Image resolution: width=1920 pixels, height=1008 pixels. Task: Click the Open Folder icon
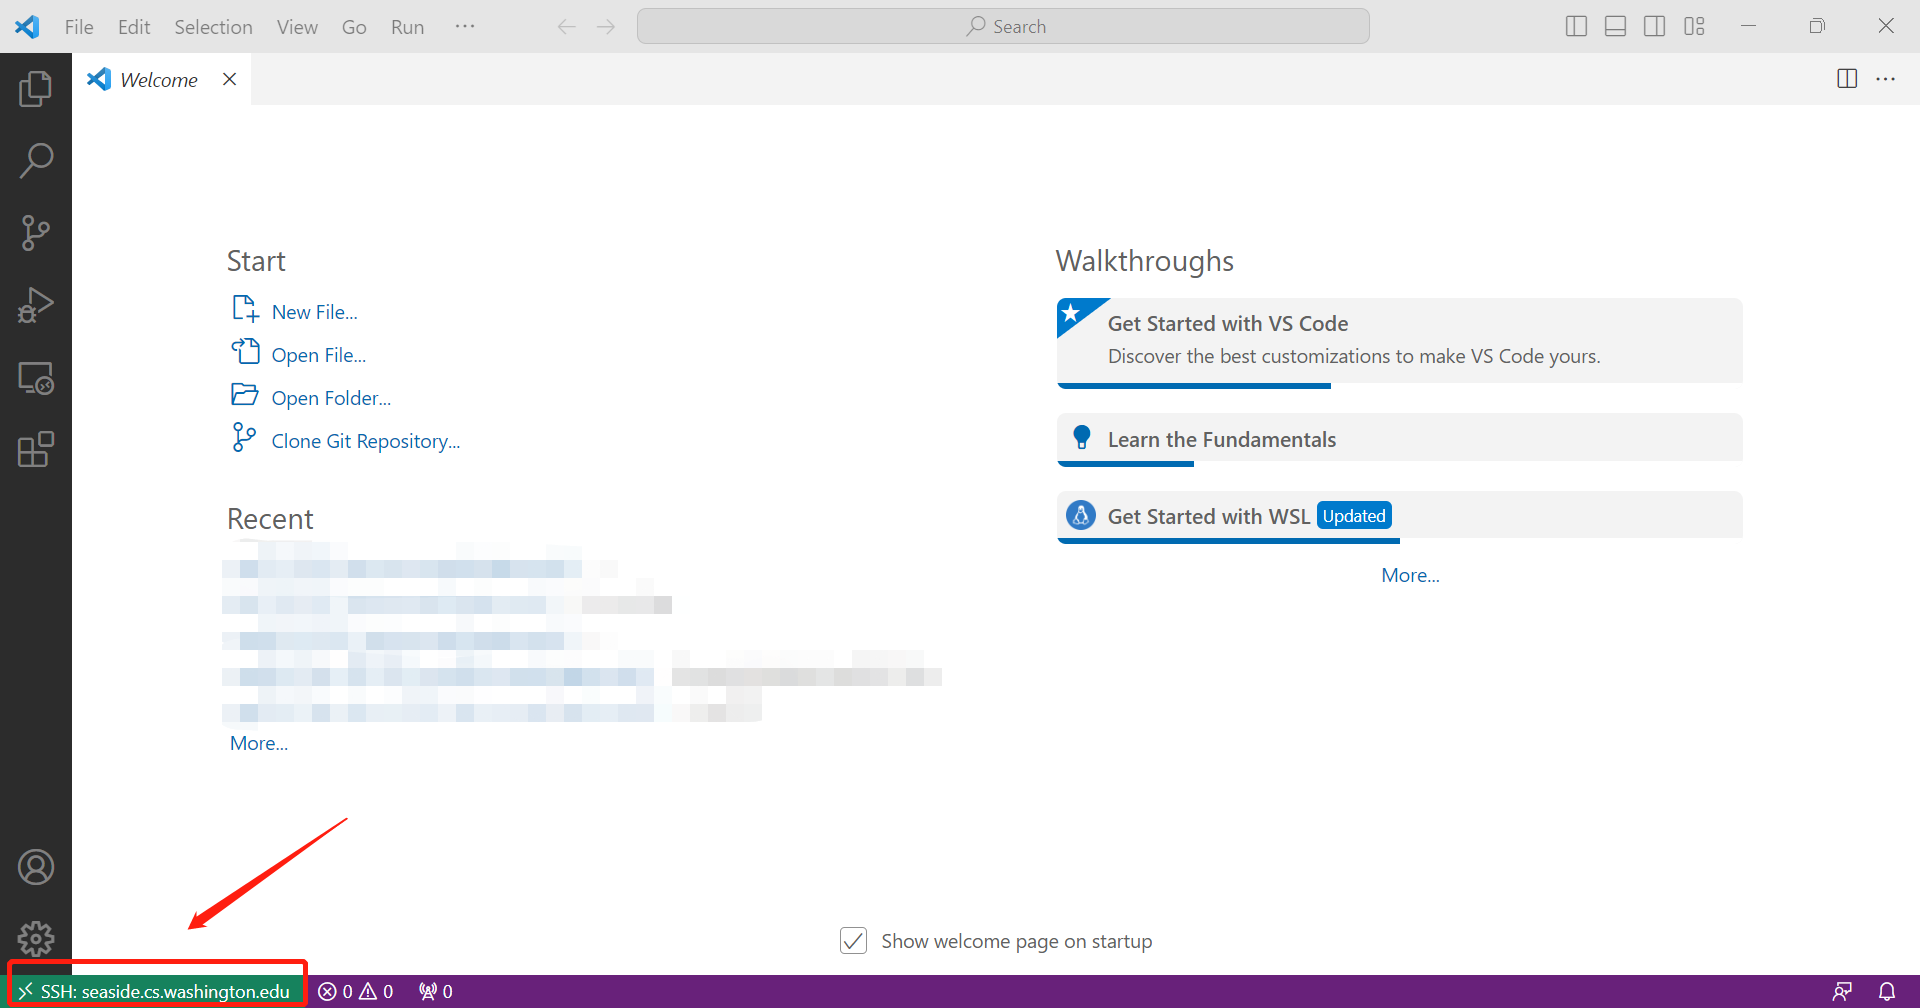pyautogui.click(x=245, y=394)
